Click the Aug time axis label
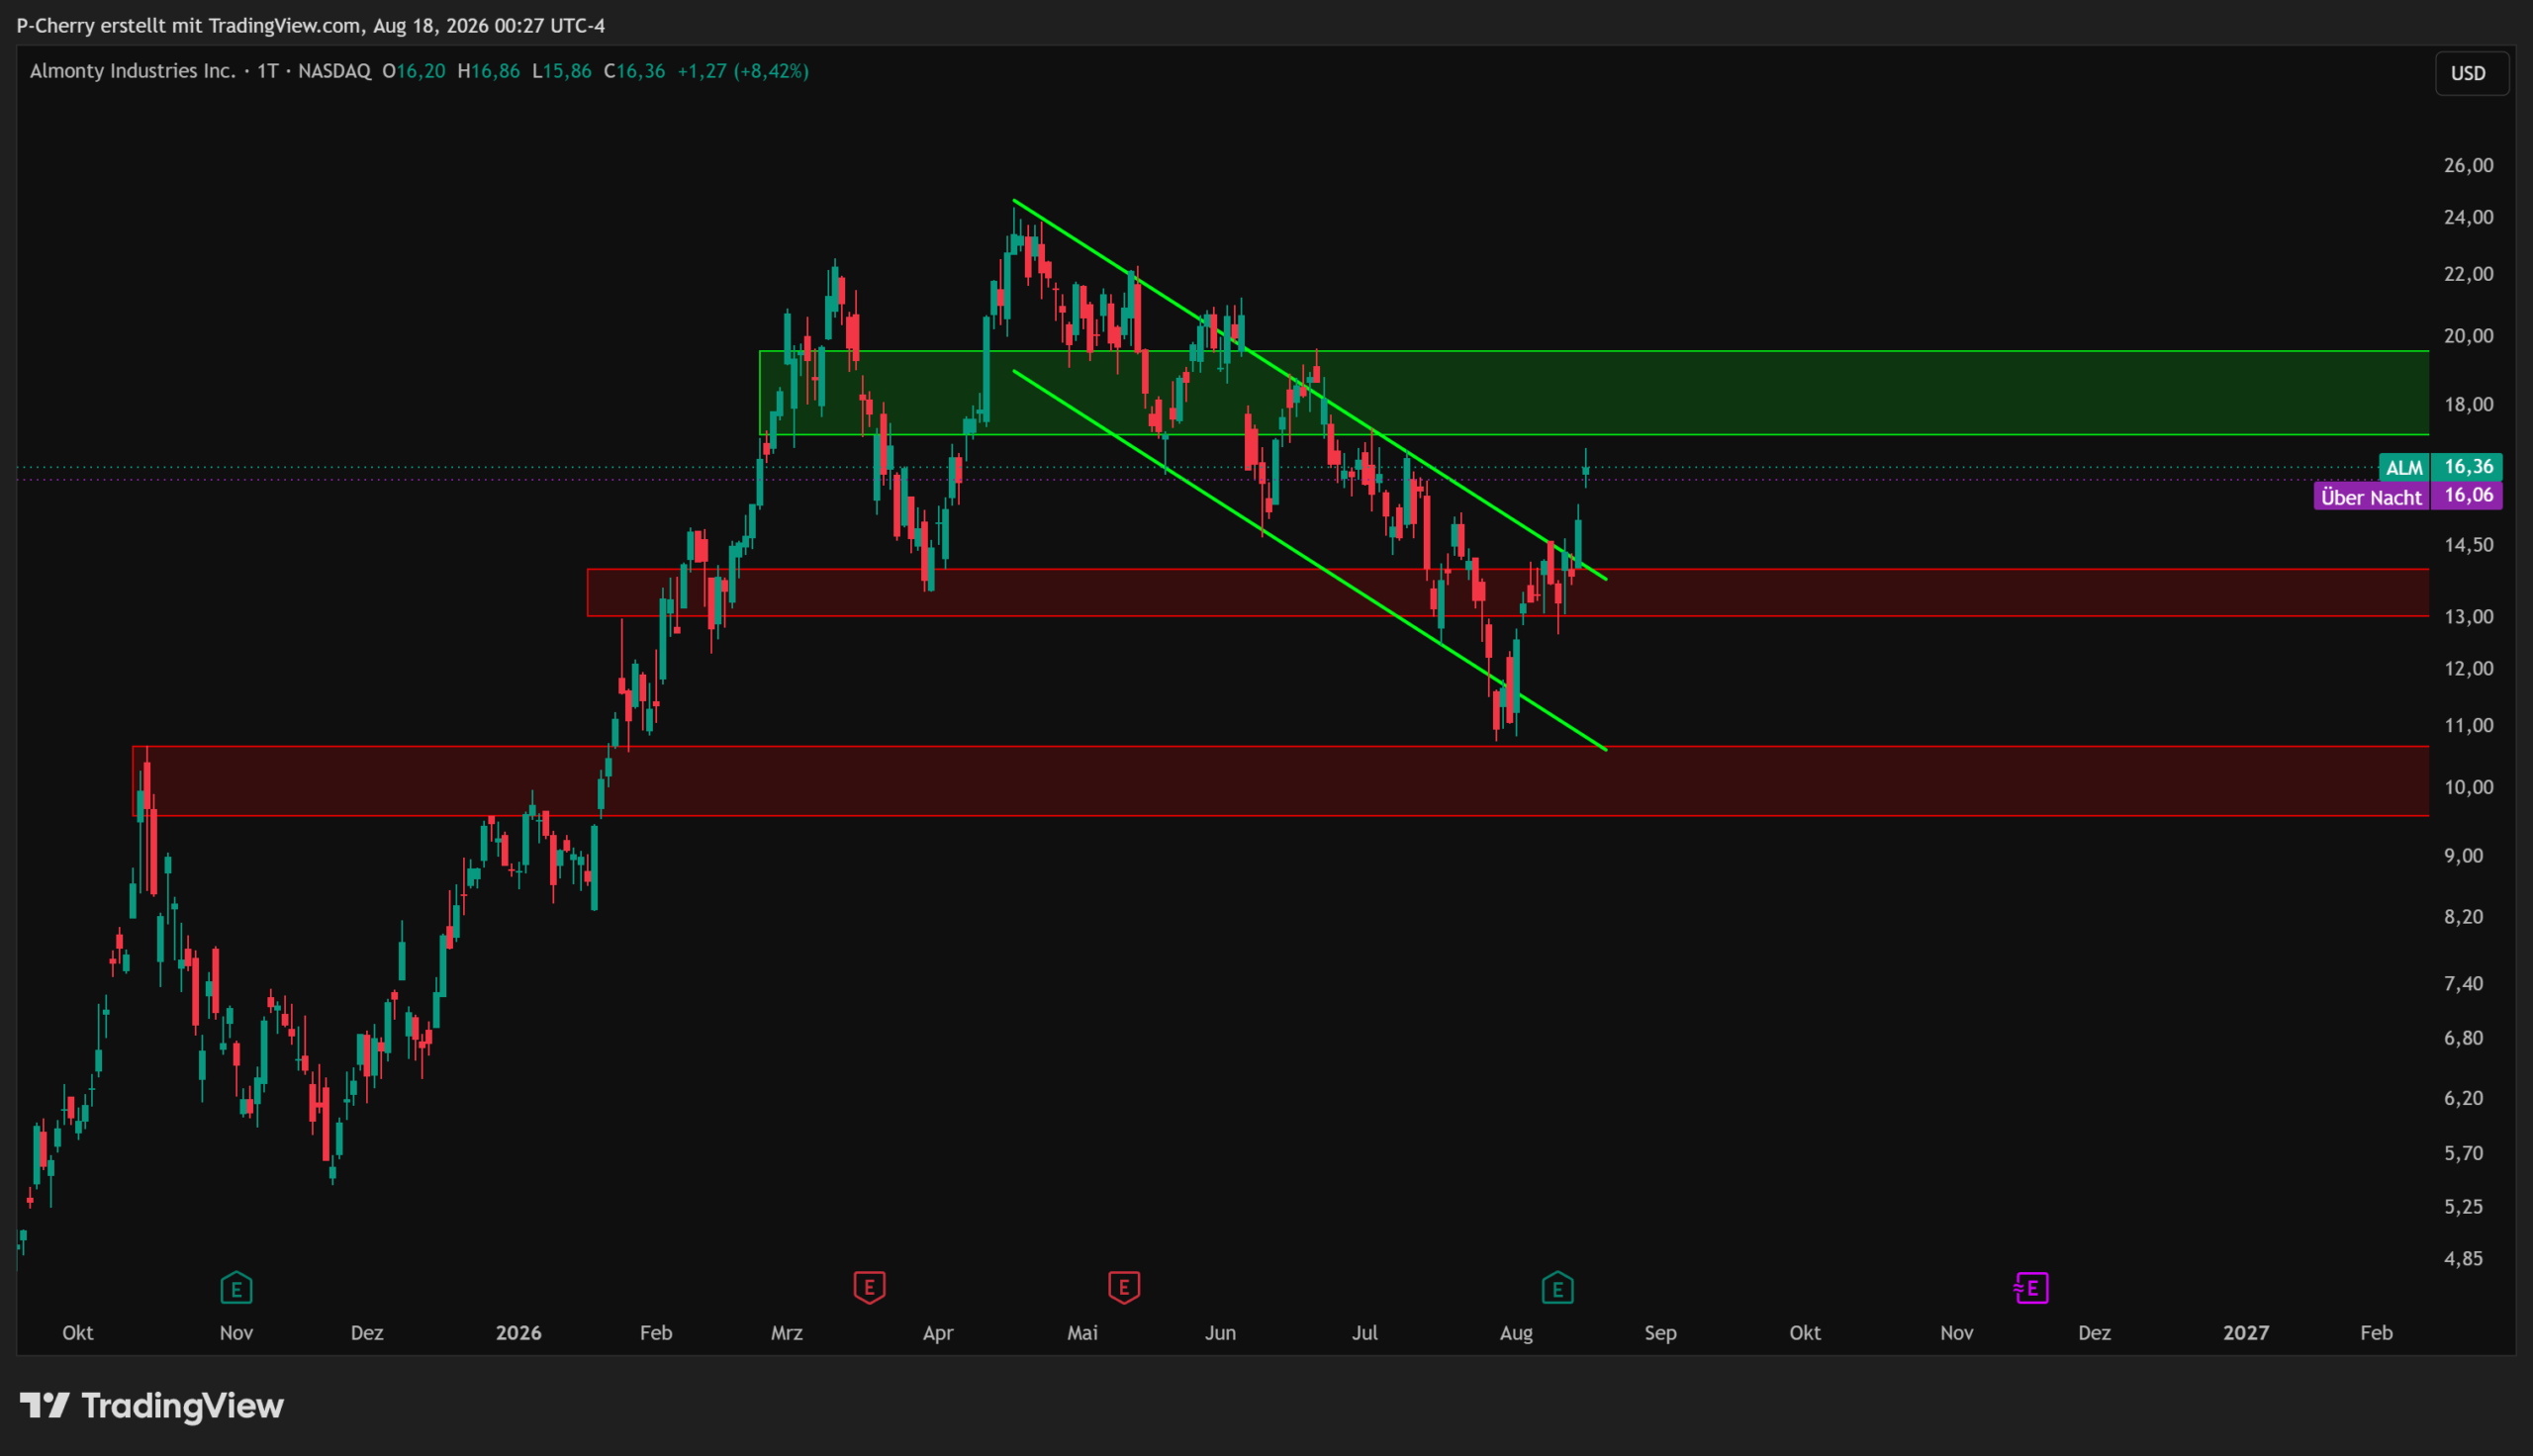Screen dimensions: 2533x1456 tap(1516, 1333)
